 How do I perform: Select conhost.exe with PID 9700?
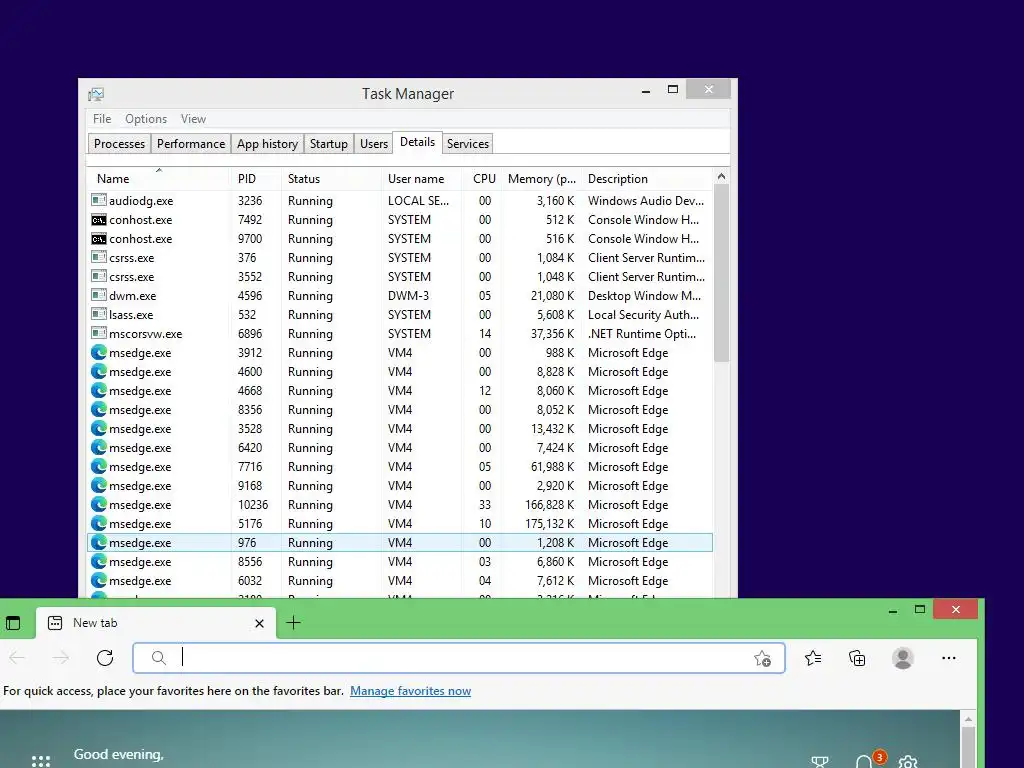point(400,239)
